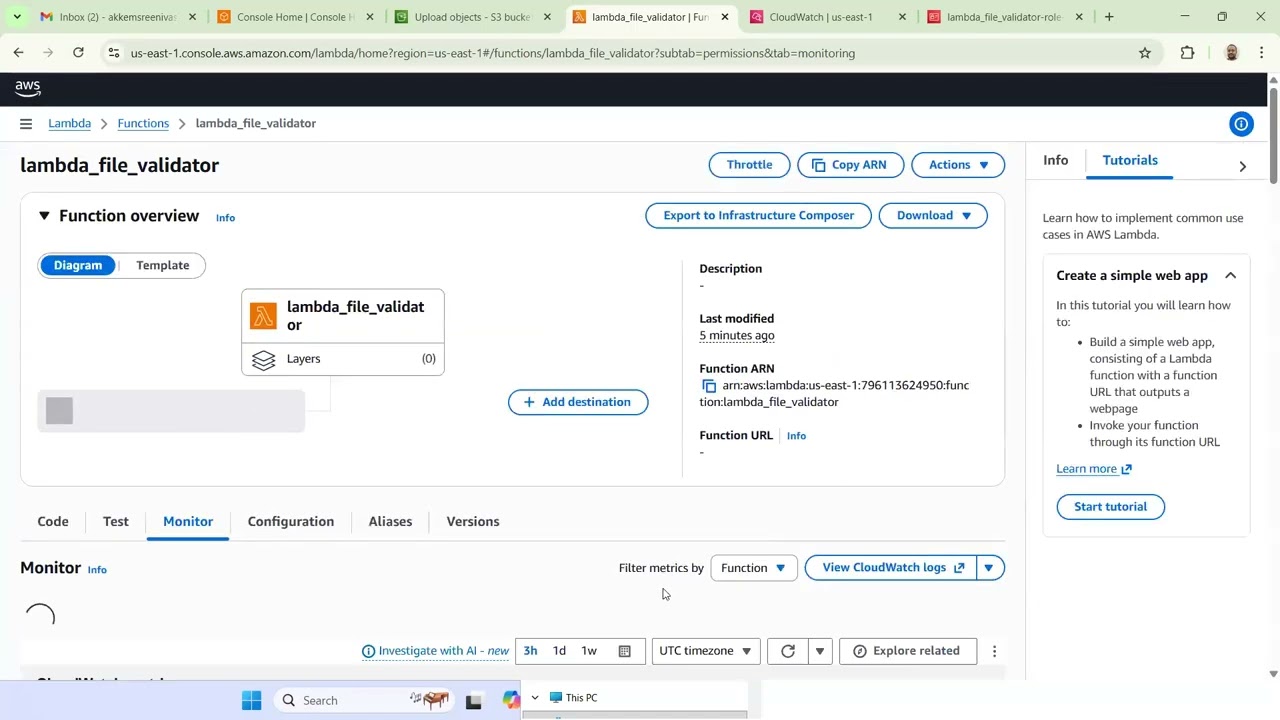
Task: Click the browser reload button
Action: point(78,53)
